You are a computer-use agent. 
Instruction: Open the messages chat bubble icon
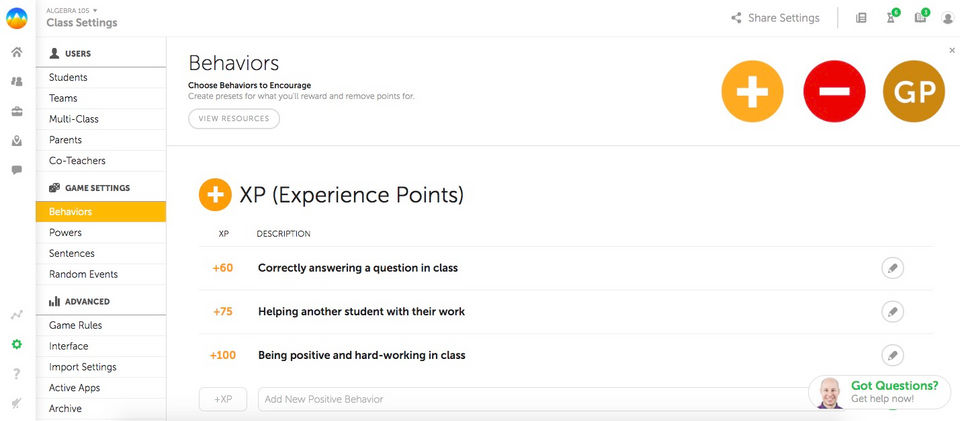(17, 170)
